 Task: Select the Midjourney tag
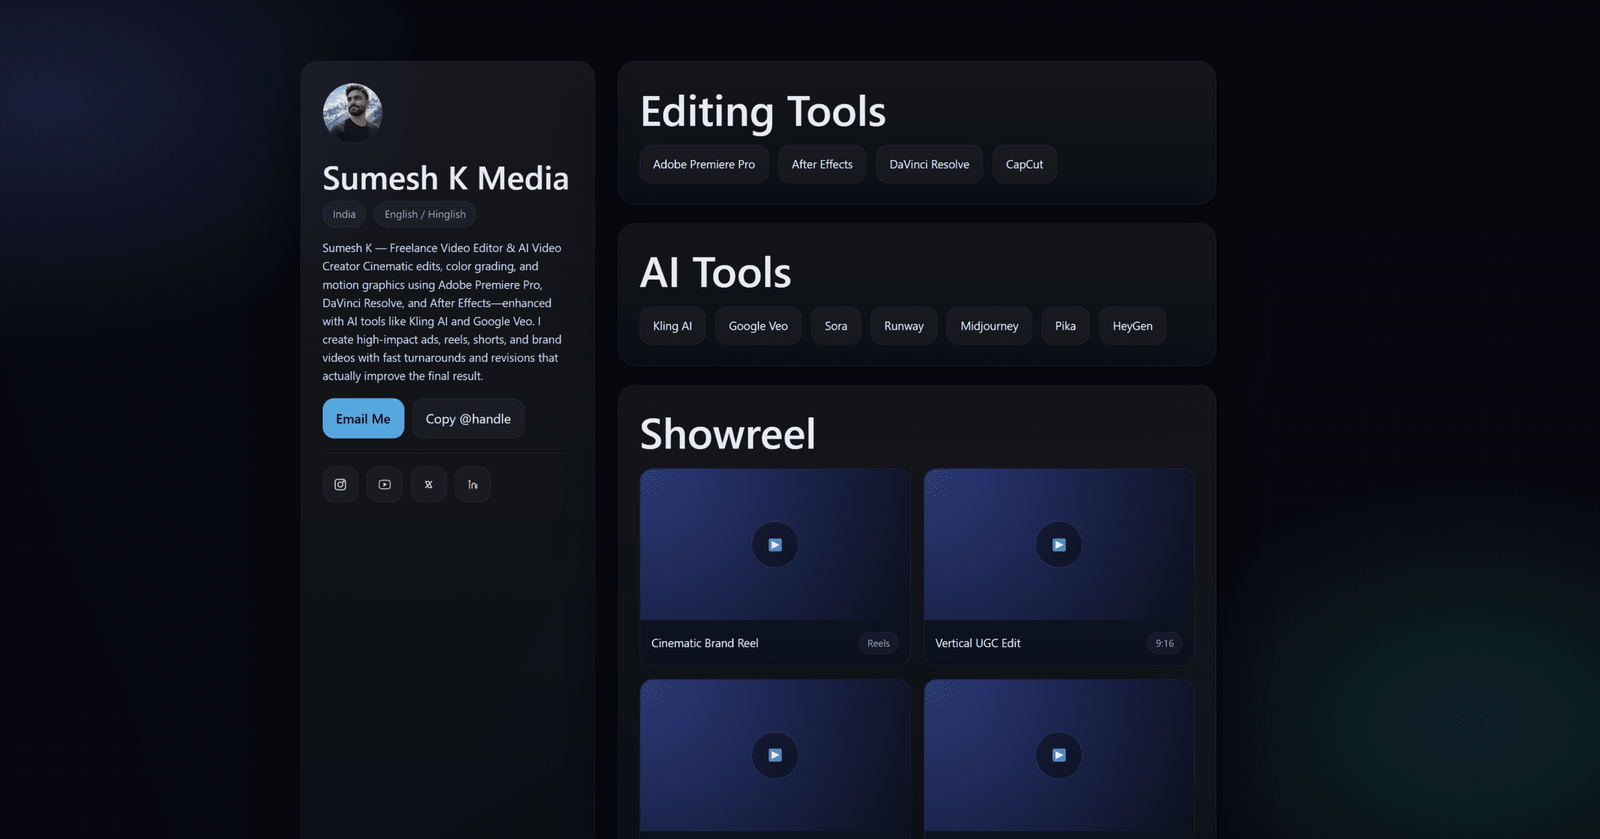click(989, 326)
